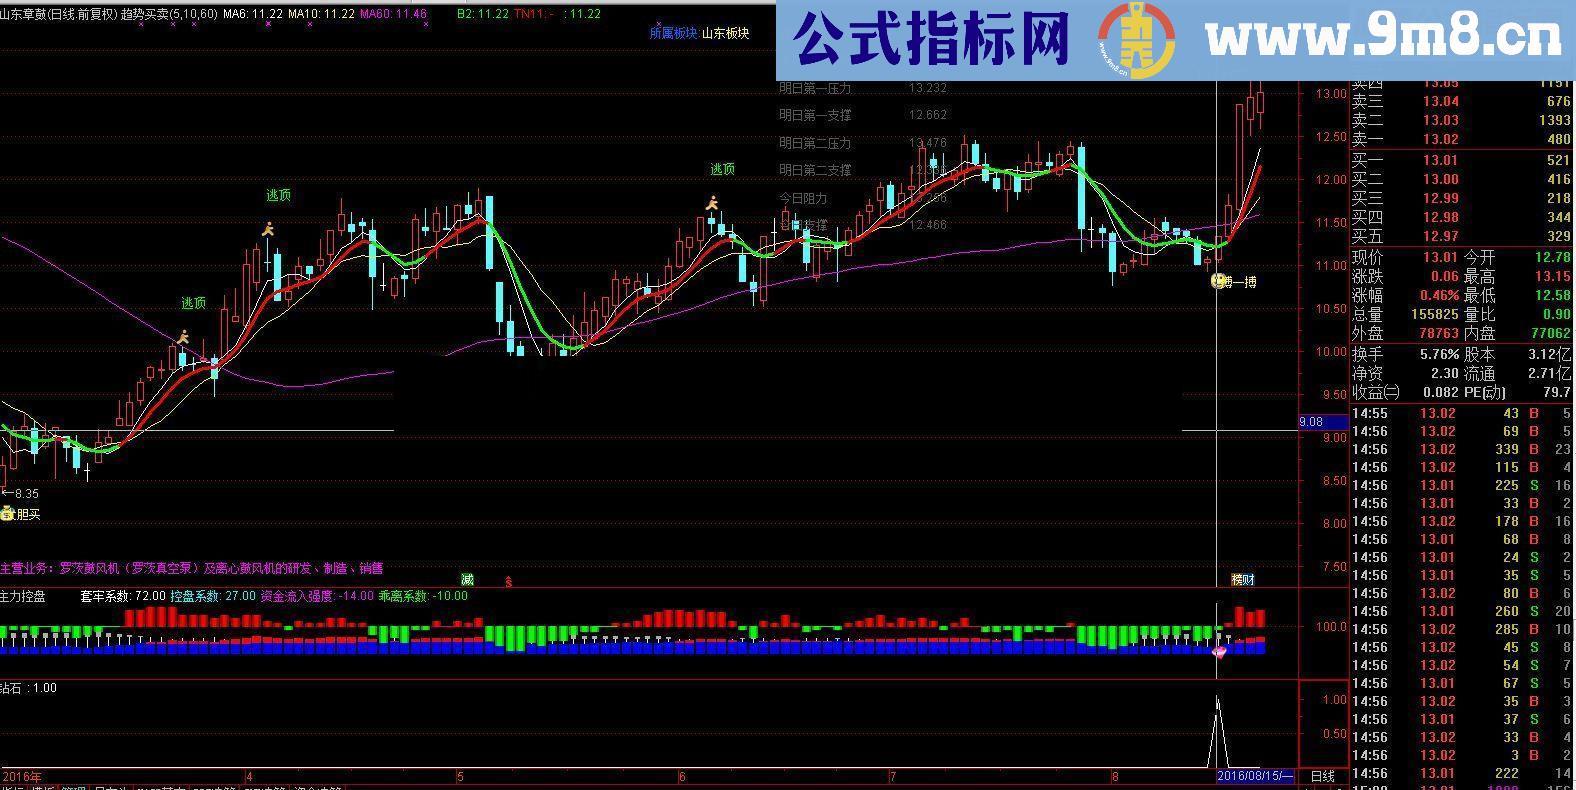Click the blue 9.08 price marker on the axis

(1322, 422)
